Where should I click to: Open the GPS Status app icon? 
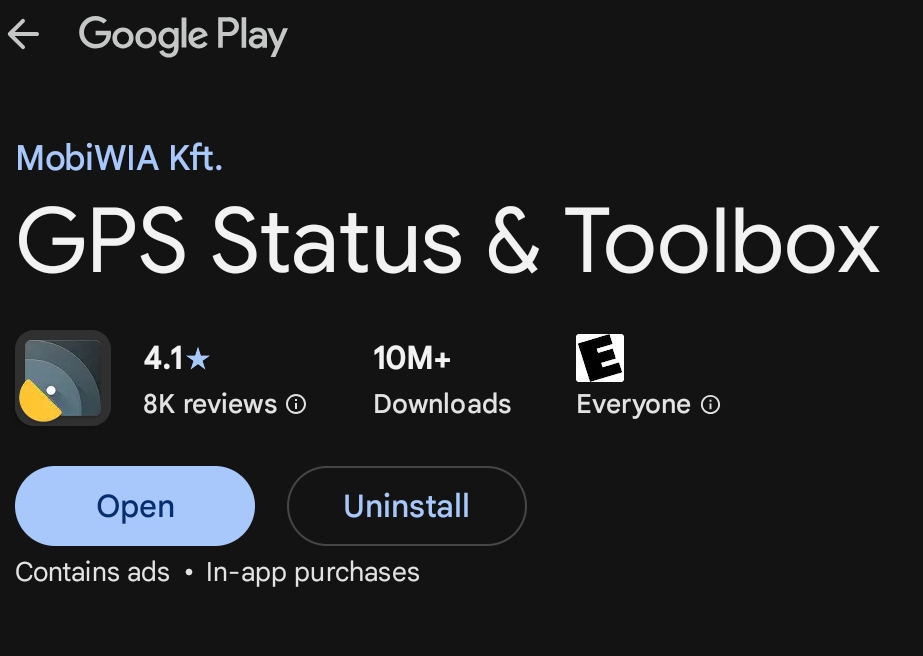click(x=63, y=378)
